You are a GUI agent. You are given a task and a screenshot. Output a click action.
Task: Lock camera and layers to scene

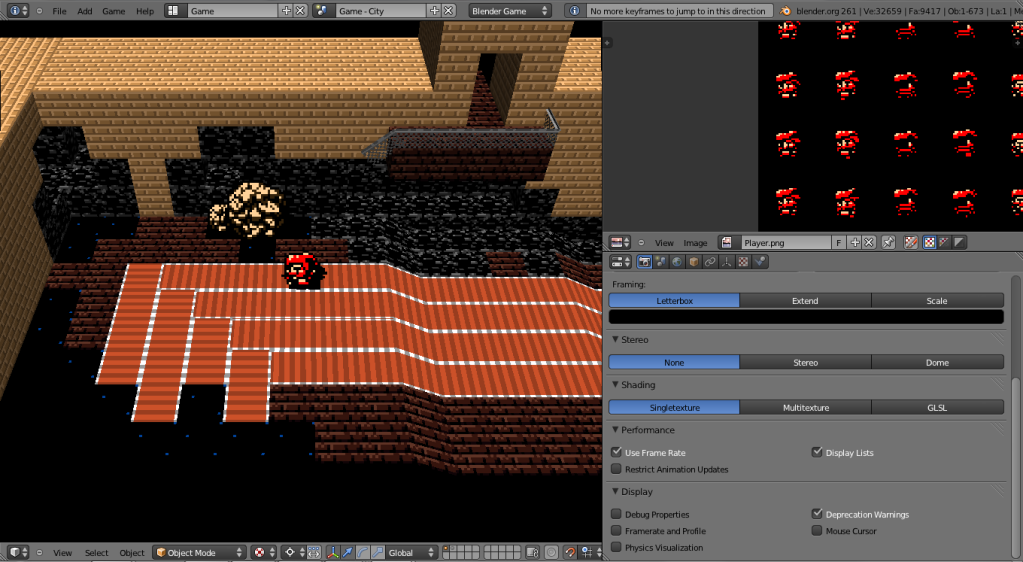pyautogui.click(x=532, y=552)
